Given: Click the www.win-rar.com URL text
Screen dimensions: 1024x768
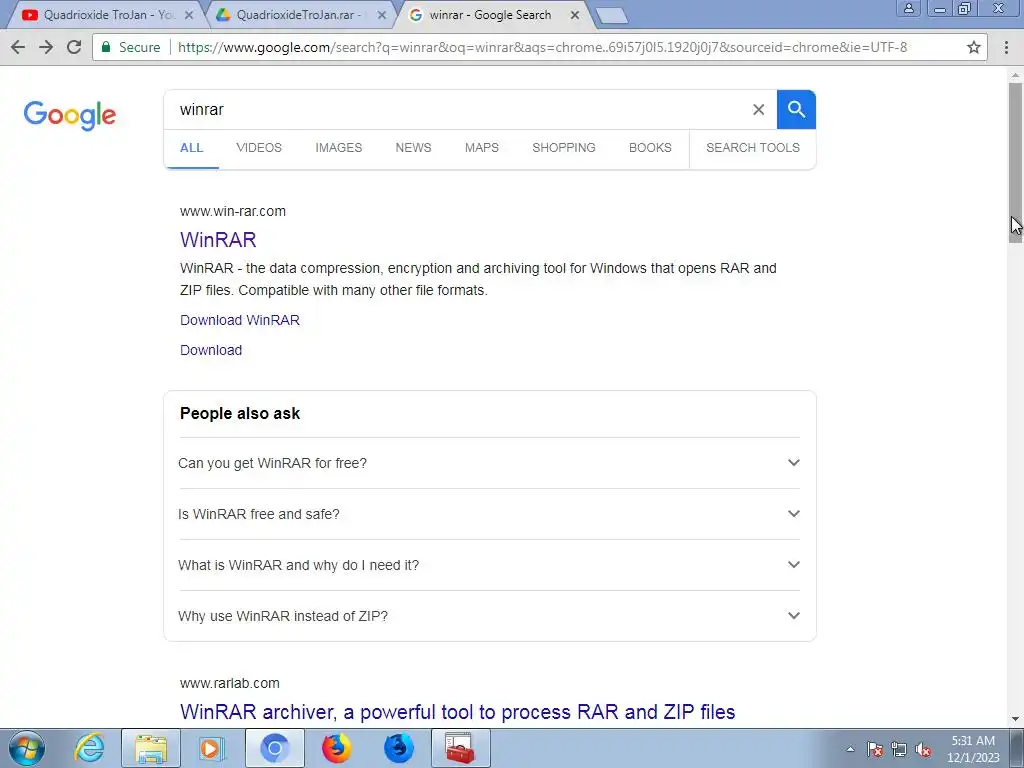Looking at the screenshot, I should tap(232, 211).
